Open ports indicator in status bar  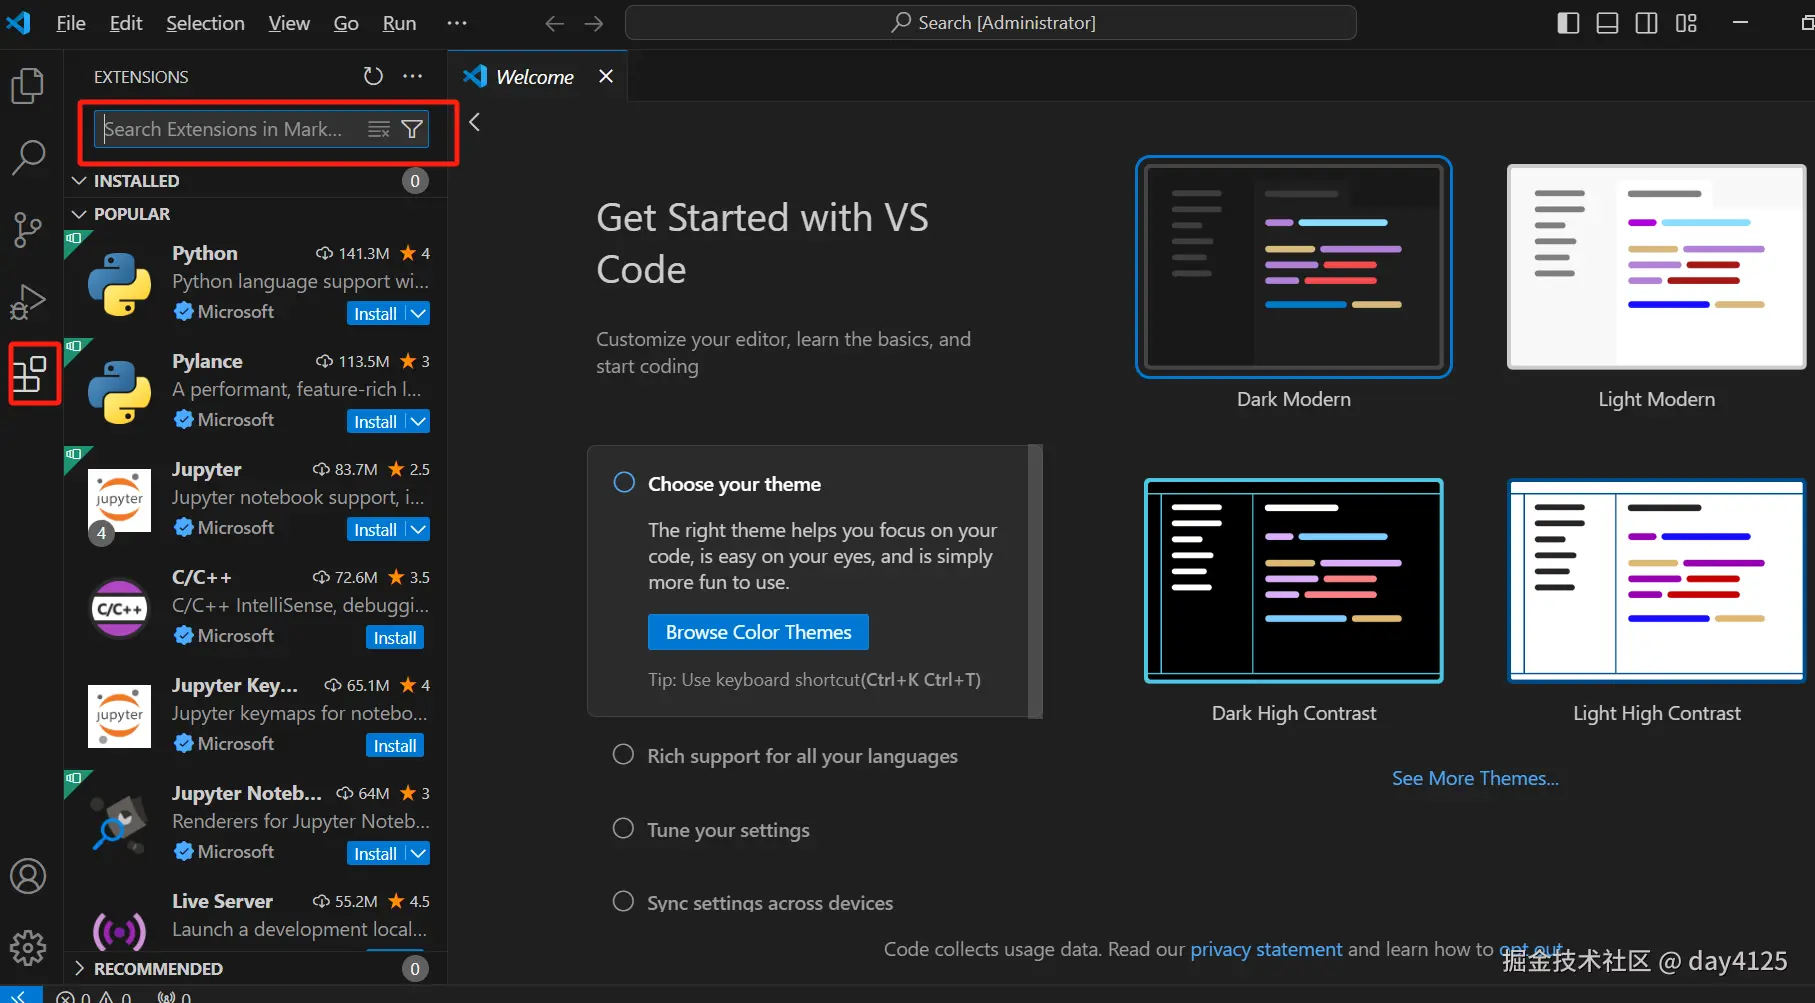pyautogui.click(x=174, y=997)
